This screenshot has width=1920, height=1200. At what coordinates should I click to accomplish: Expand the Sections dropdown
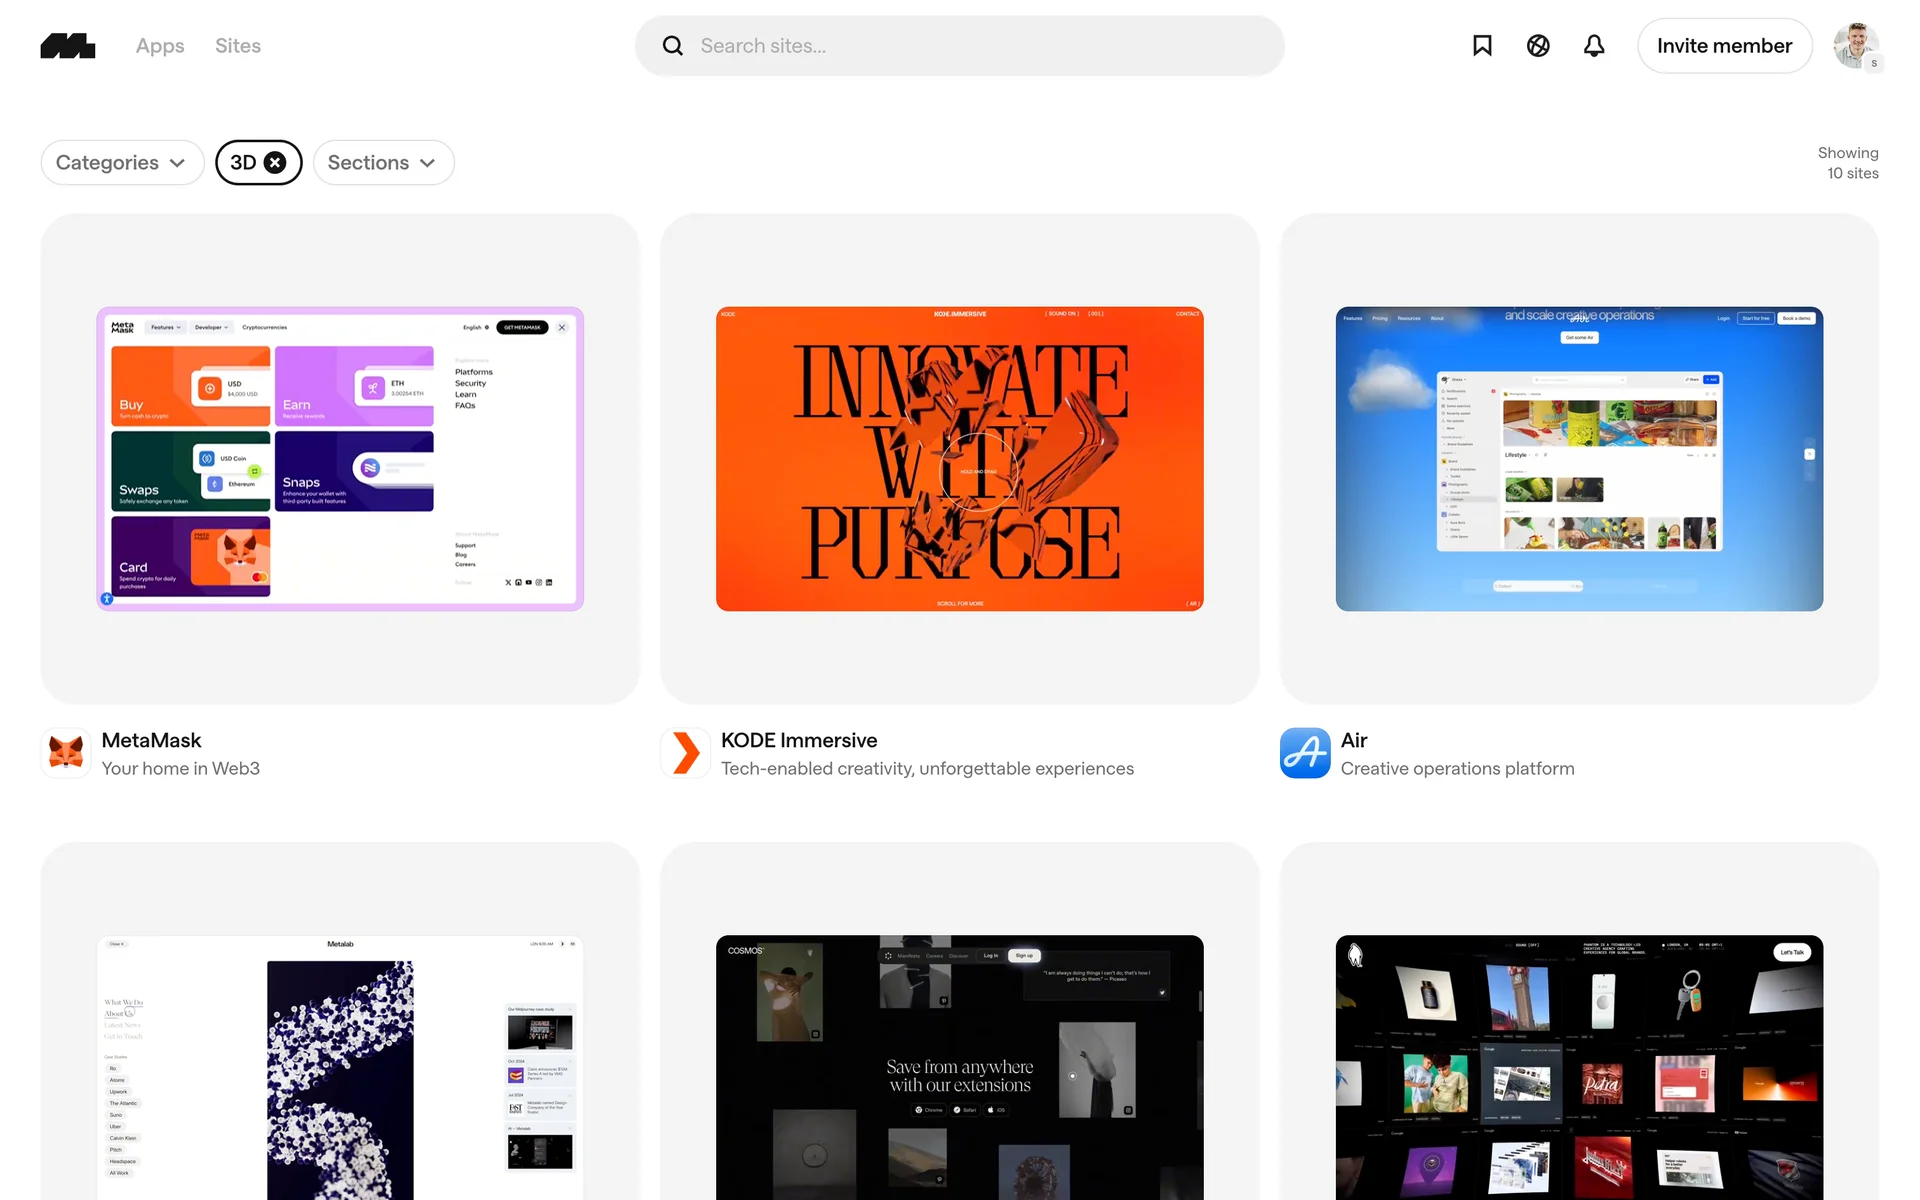click(x=383, y=163)
